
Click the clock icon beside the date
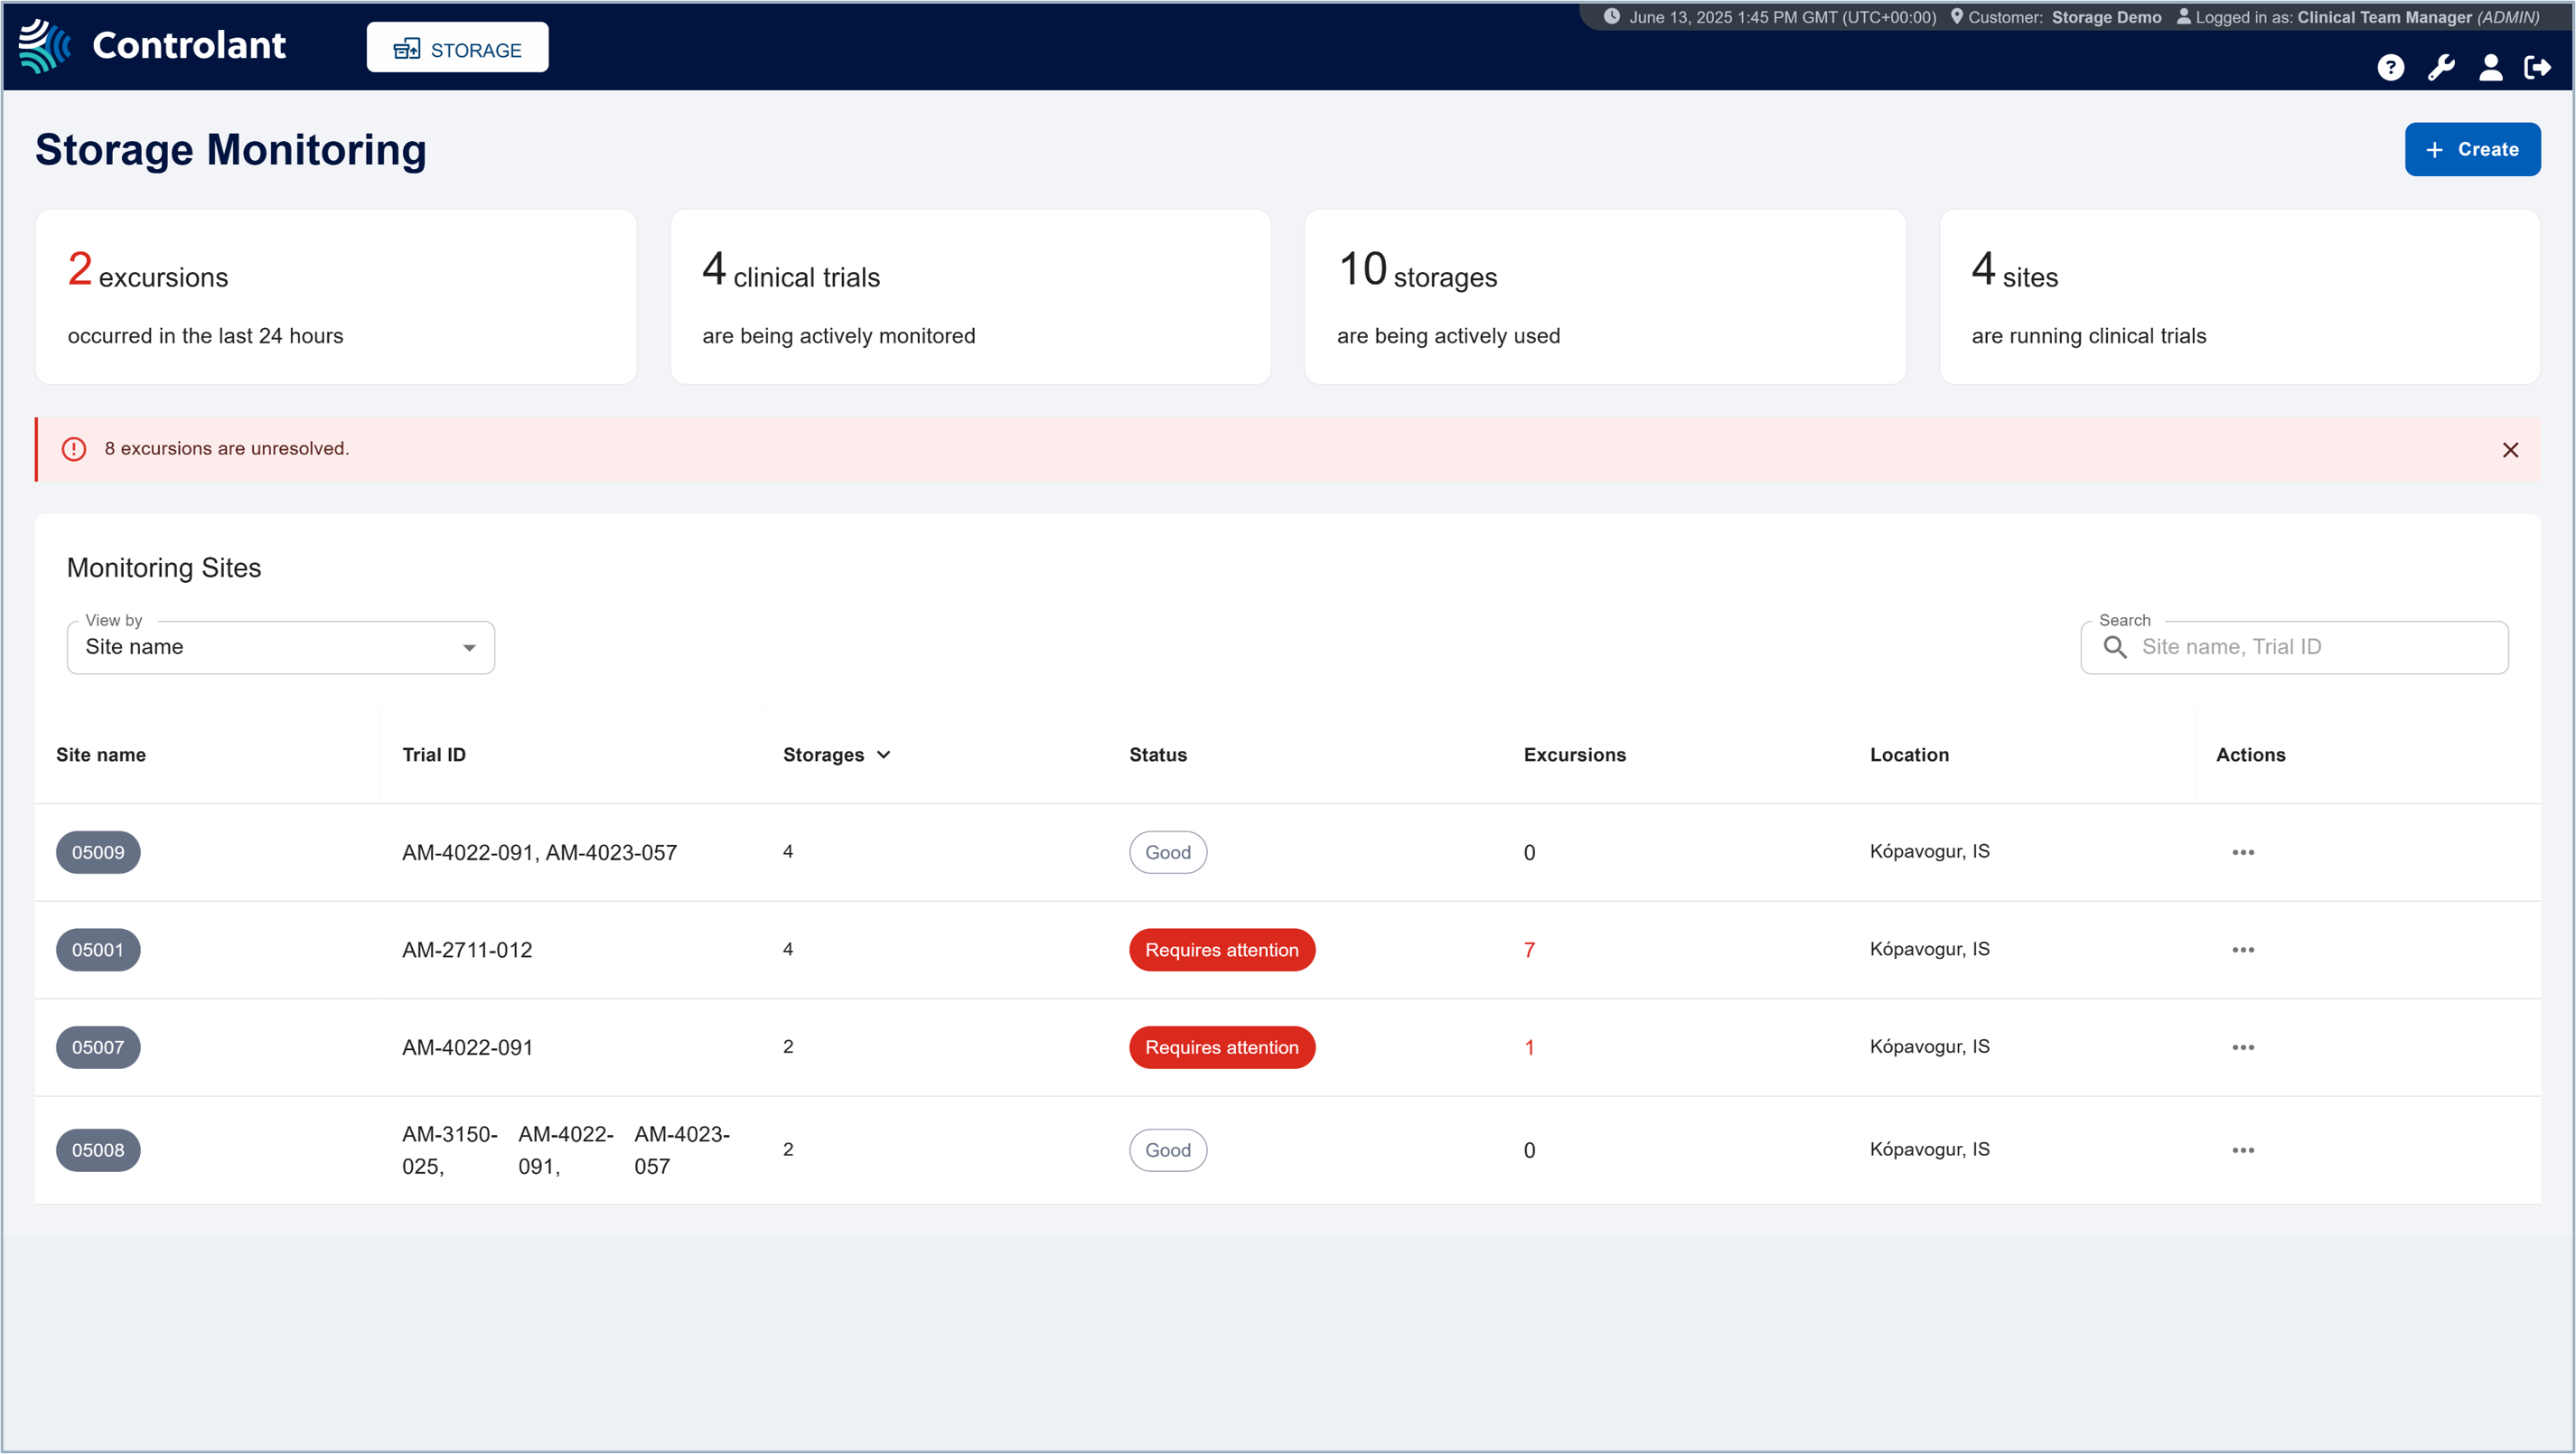1611,16
